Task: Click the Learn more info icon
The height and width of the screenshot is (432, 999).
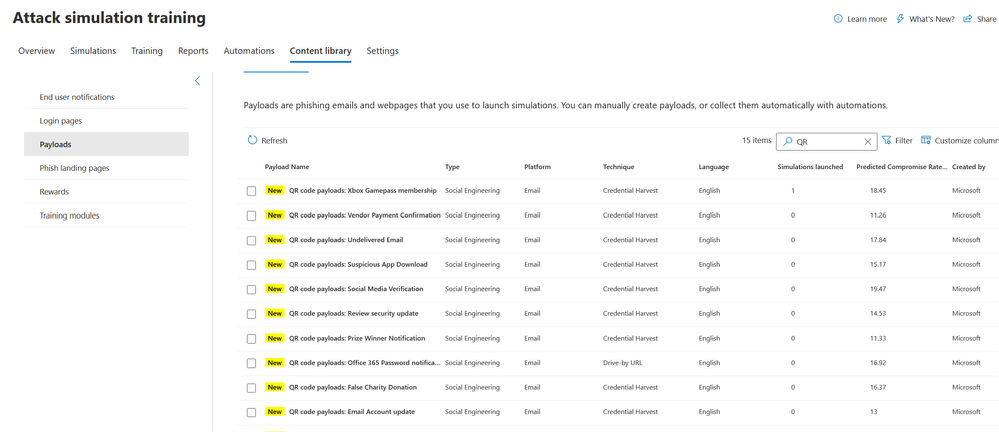Action: 838,19
